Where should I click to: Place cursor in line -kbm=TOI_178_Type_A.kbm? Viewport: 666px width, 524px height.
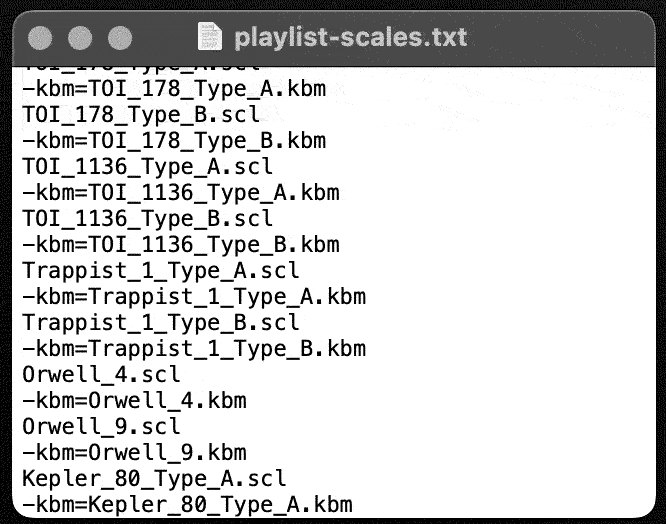tap(174, 89)
